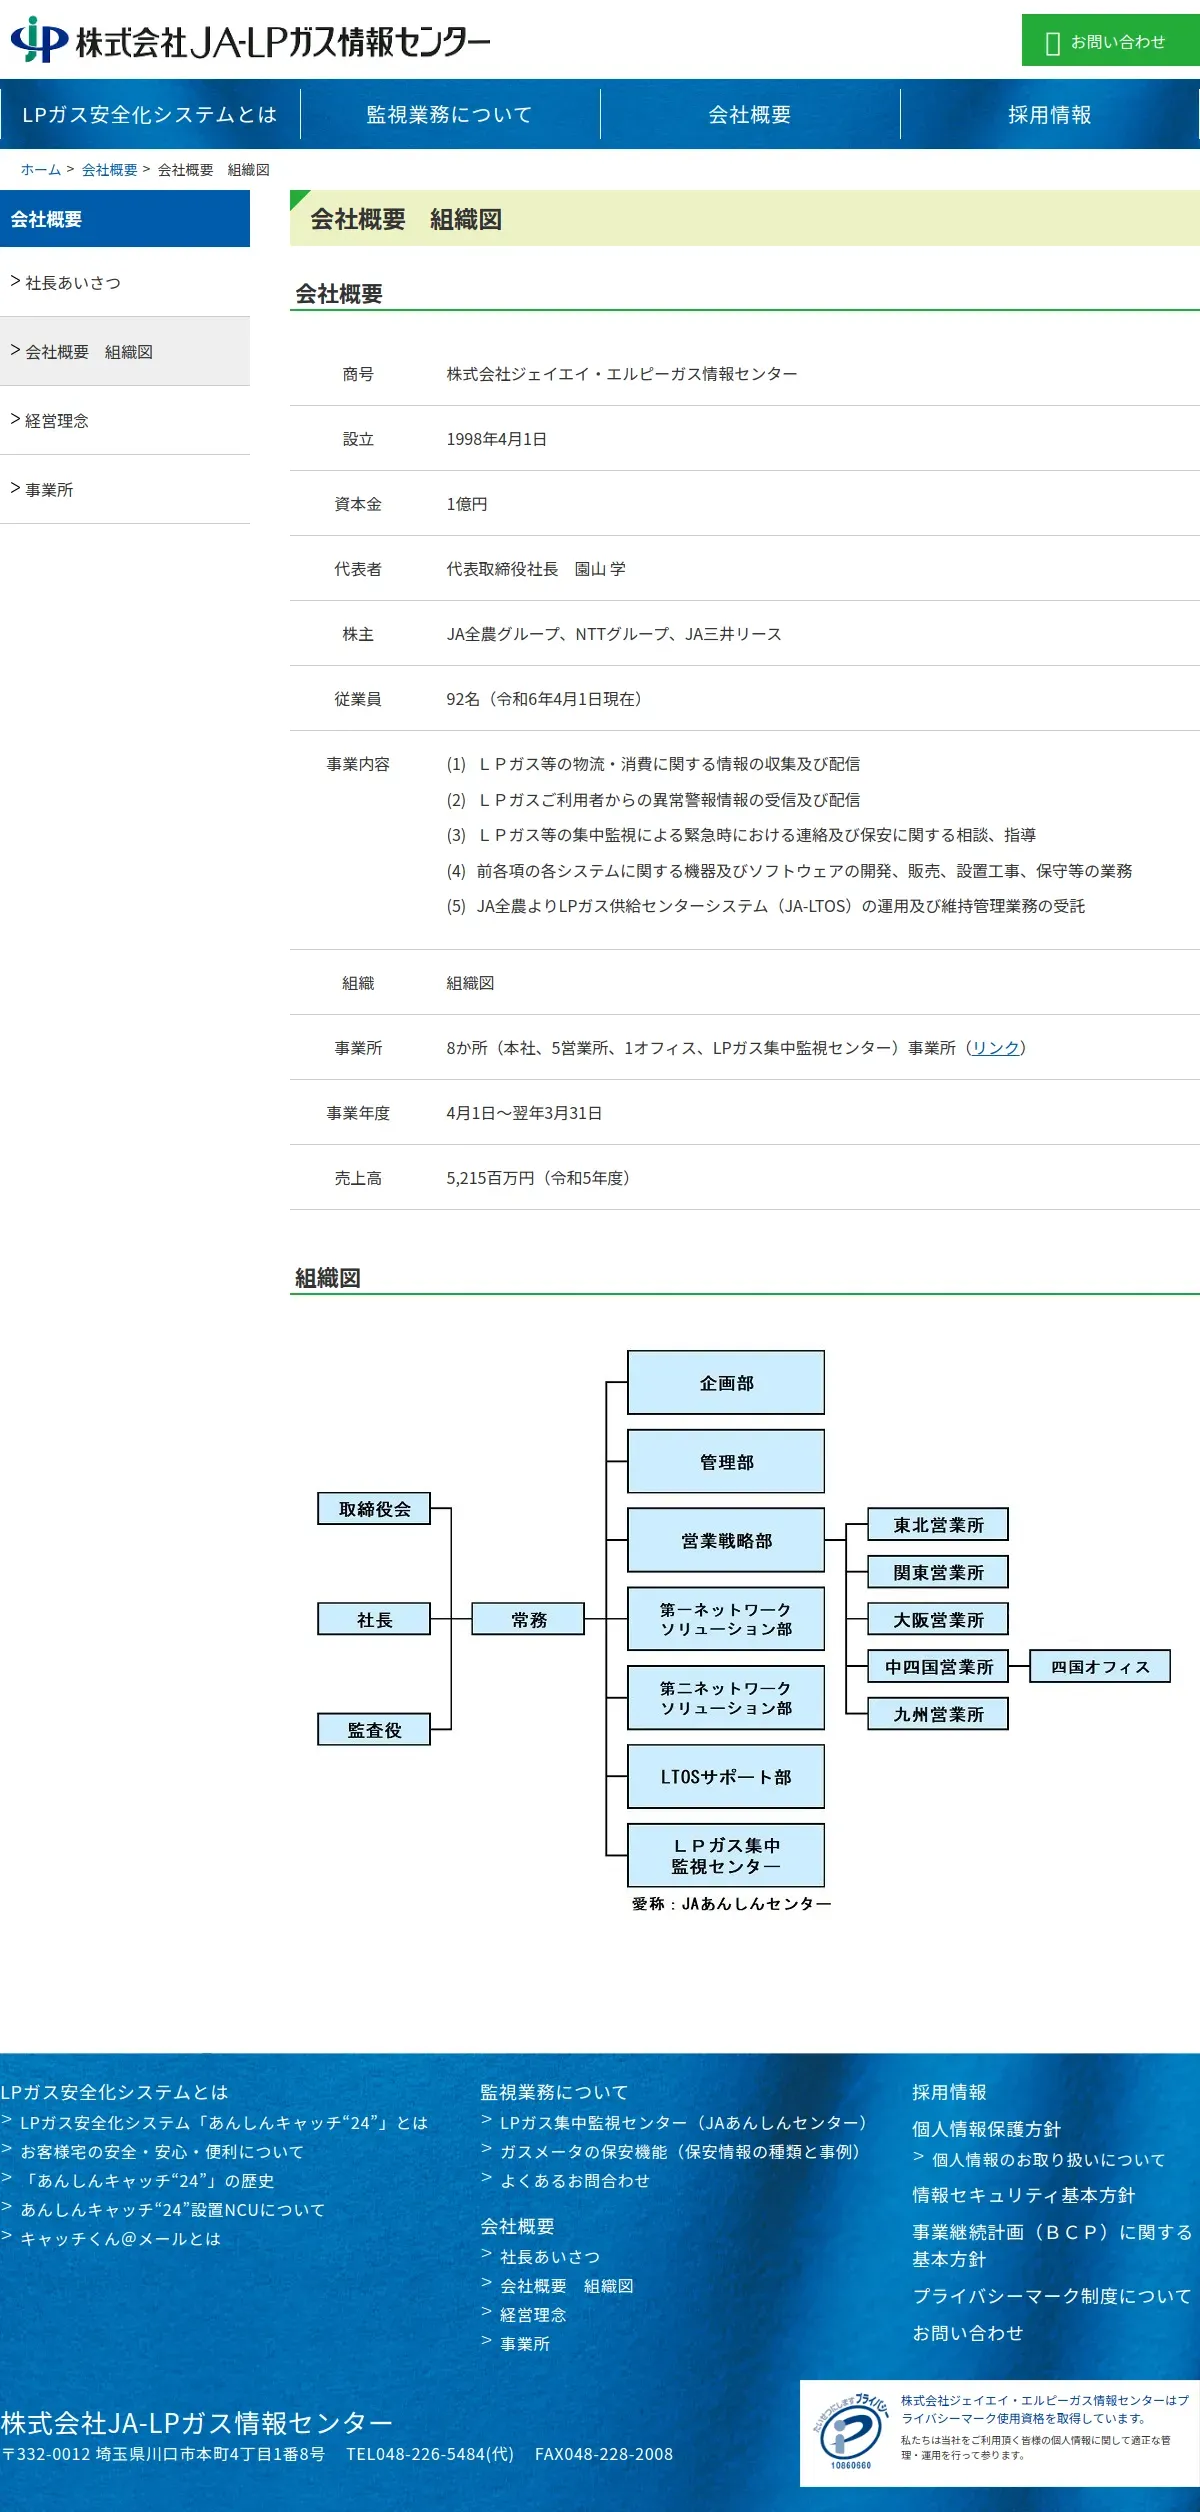Open 会社概要 top navigation tab

click(750, 114)
